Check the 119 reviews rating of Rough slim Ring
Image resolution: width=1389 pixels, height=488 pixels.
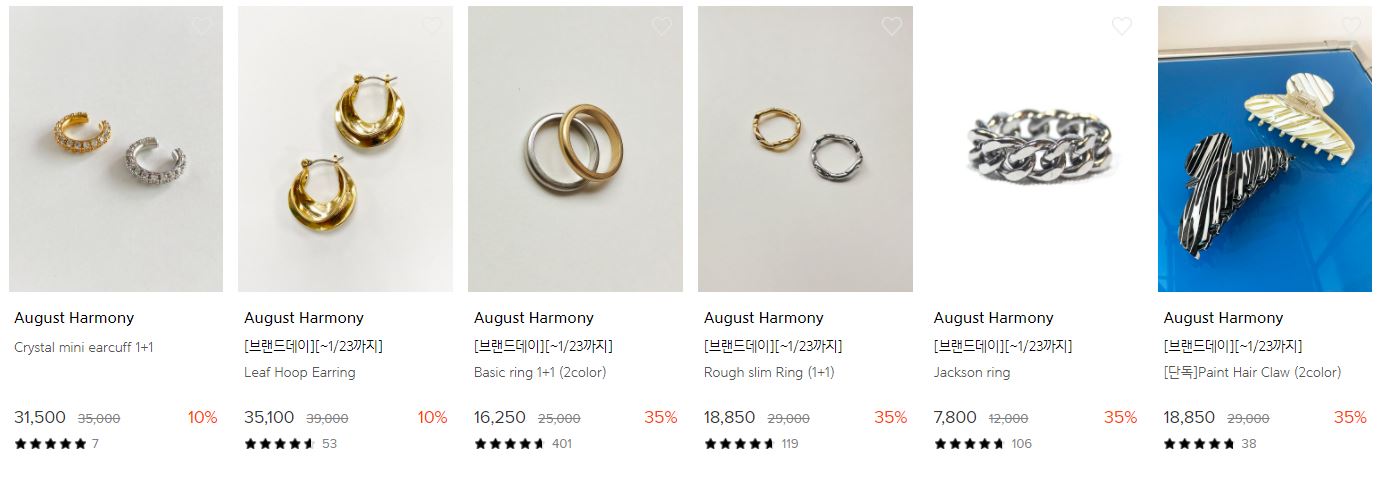[x=751, y=443]
